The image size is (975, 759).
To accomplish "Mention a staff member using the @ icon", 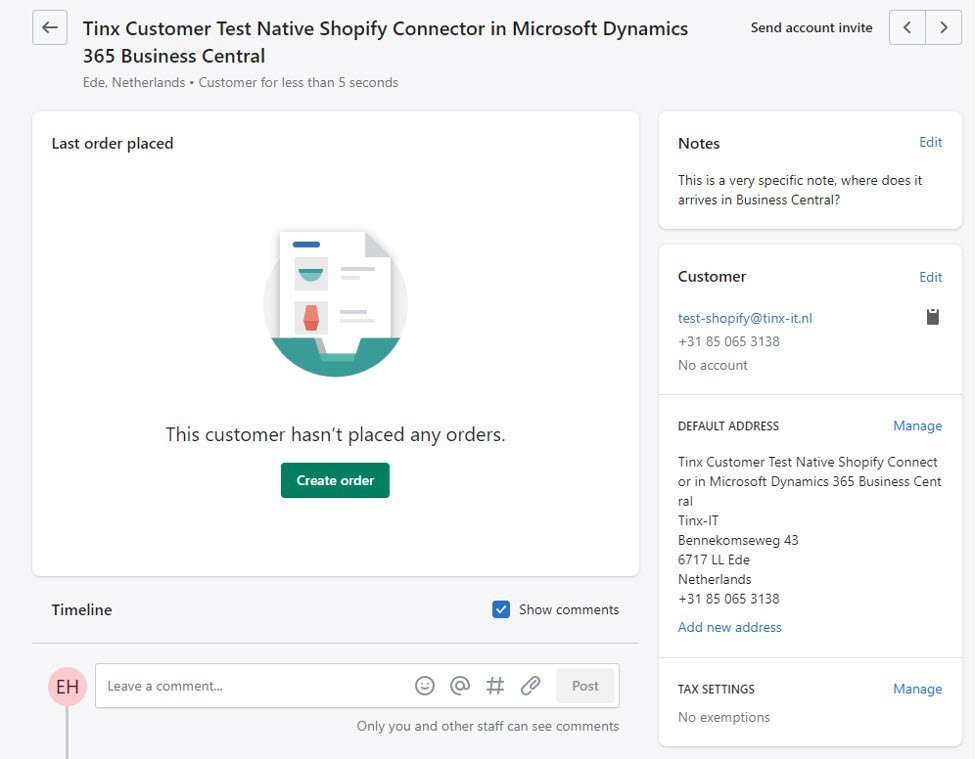I will click(460, 685).
